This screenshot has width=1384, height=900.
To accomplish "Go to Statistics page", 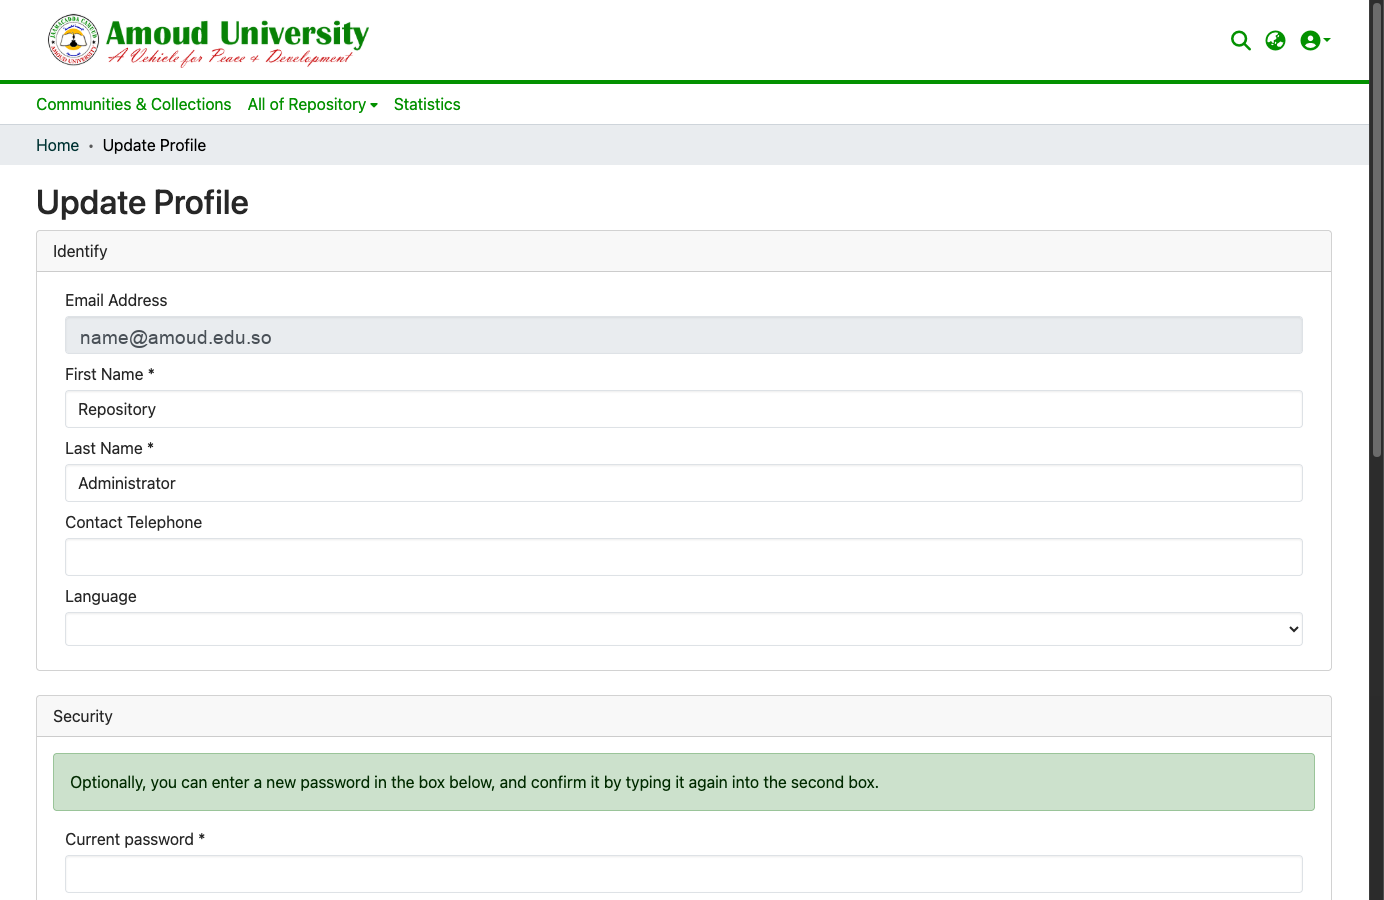I will point(427,104).
